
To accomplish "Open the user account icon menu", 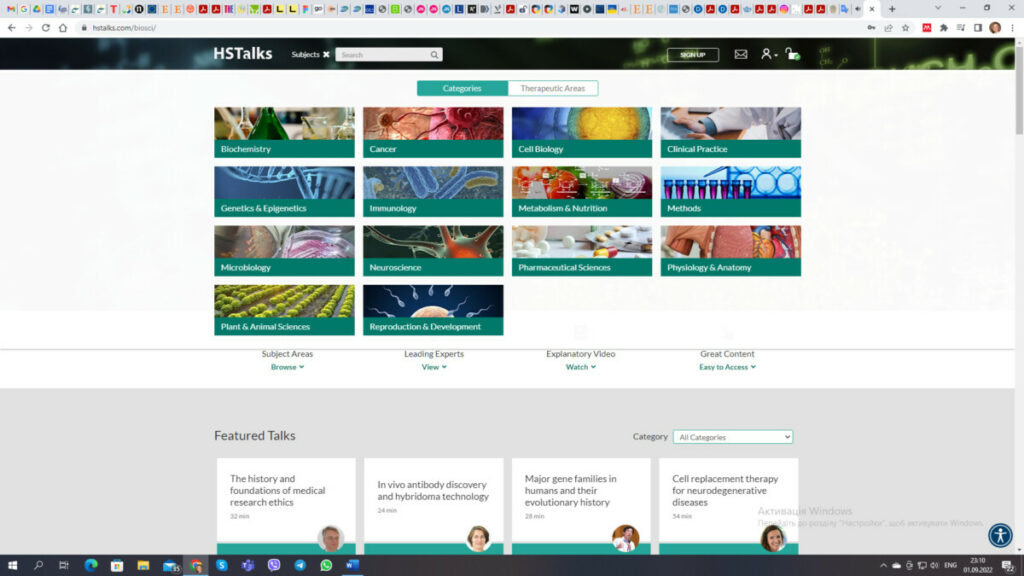I will tap(767, 54).
